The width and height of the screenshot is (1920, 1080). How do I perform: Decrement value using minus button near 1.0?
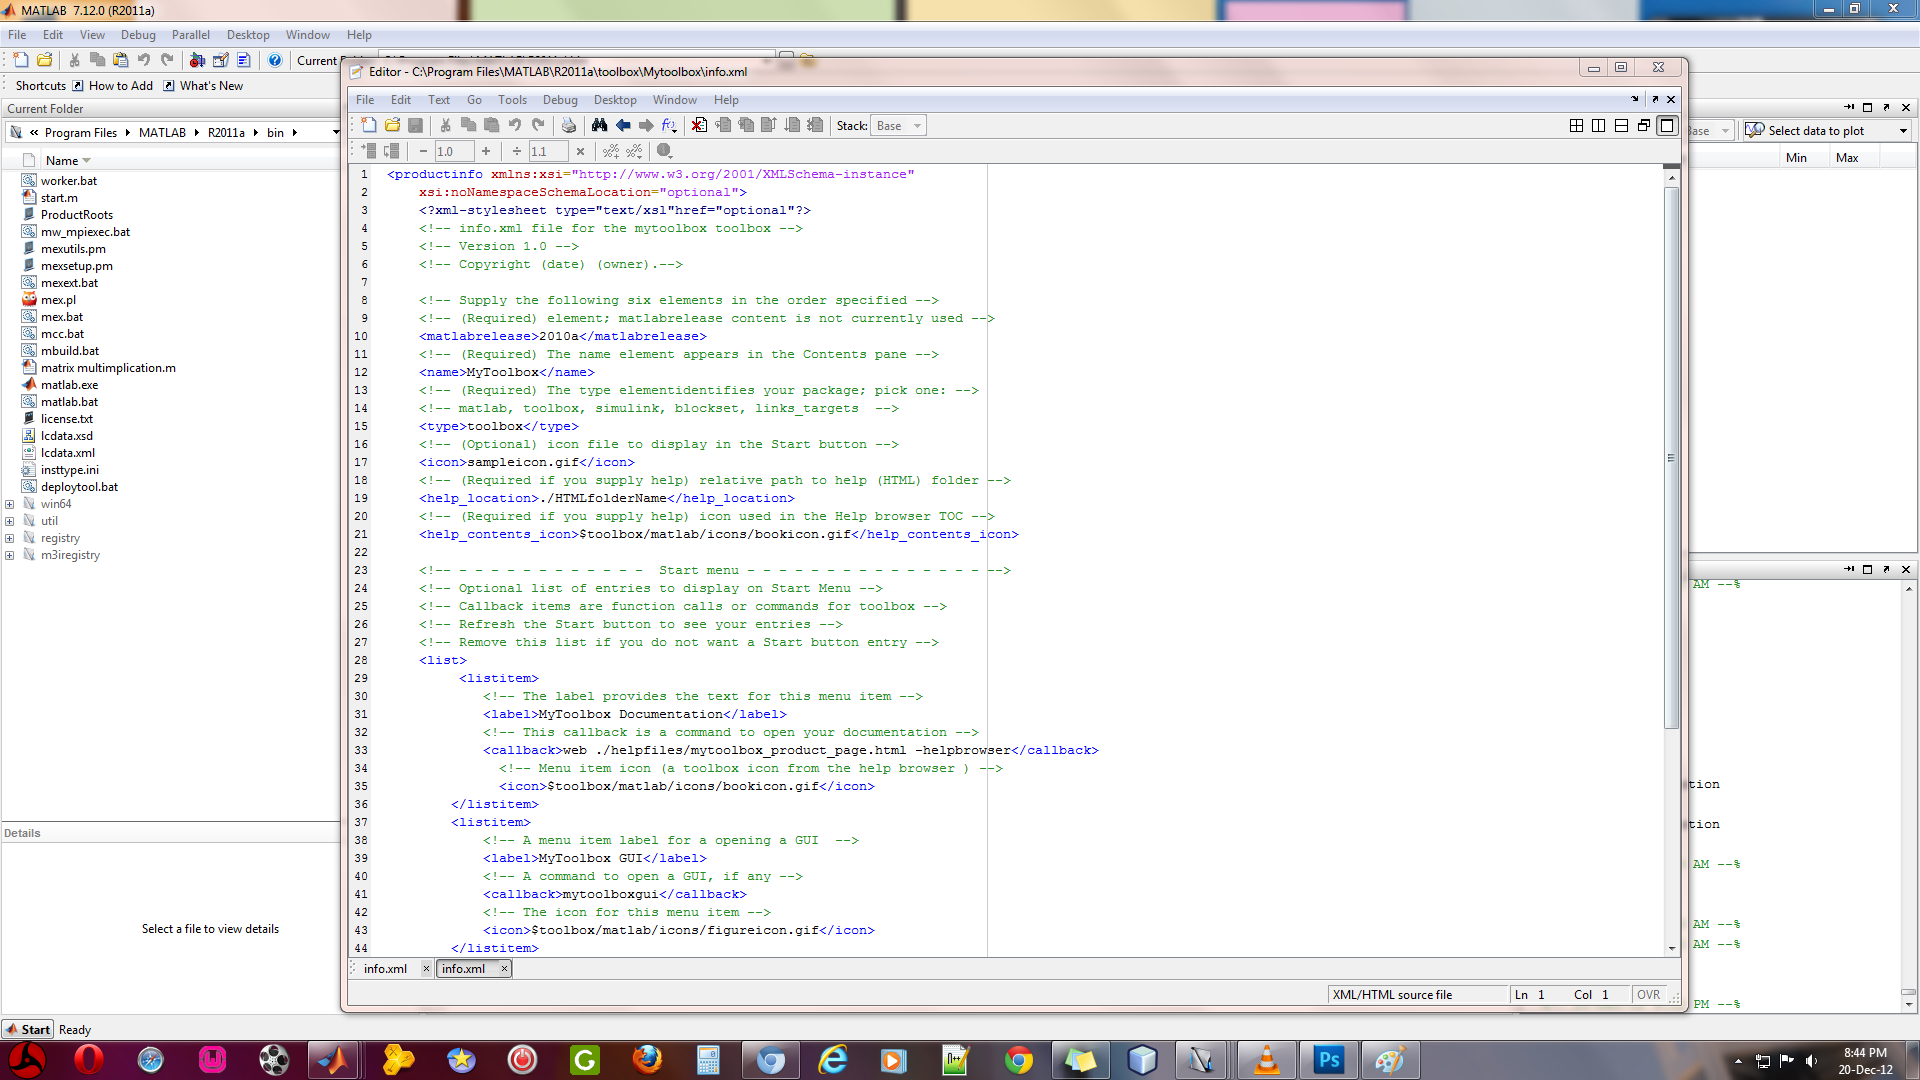click(x=423, y=151)
